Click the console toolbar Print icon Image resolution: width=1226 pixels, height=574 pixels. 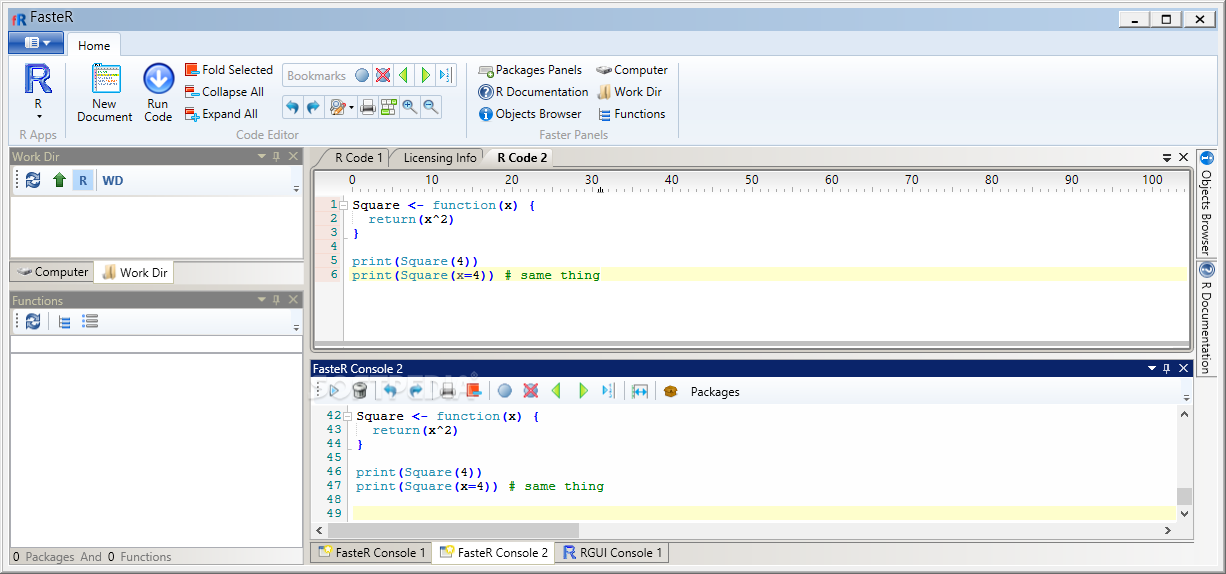click(x=448, y=391)
